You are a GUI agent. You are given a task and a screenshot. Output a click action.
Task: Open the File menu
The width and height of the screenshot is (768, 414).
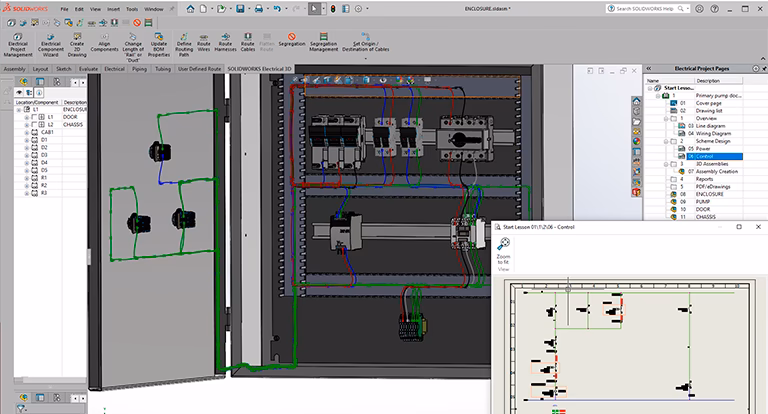click(65, 9)
